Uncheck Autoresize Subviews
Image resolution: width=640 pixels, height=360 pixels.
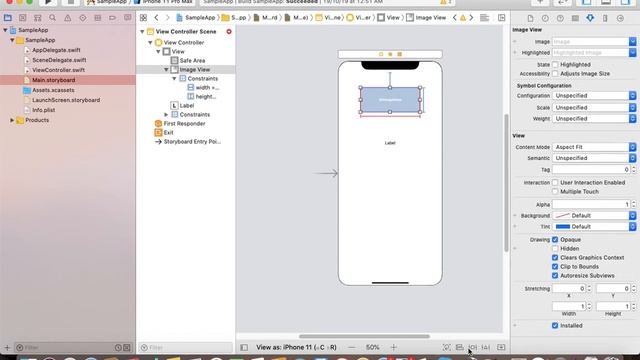tap(555, 276)
